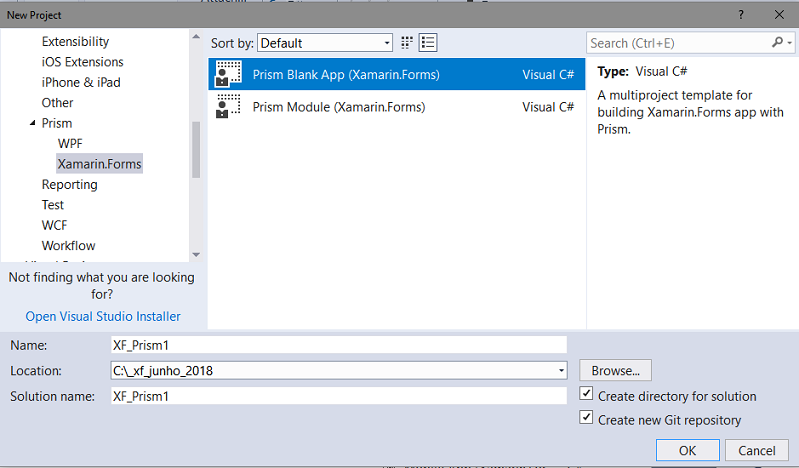Click the Cancel button
This screenshot has width=799, height=468.
(757, 450)
